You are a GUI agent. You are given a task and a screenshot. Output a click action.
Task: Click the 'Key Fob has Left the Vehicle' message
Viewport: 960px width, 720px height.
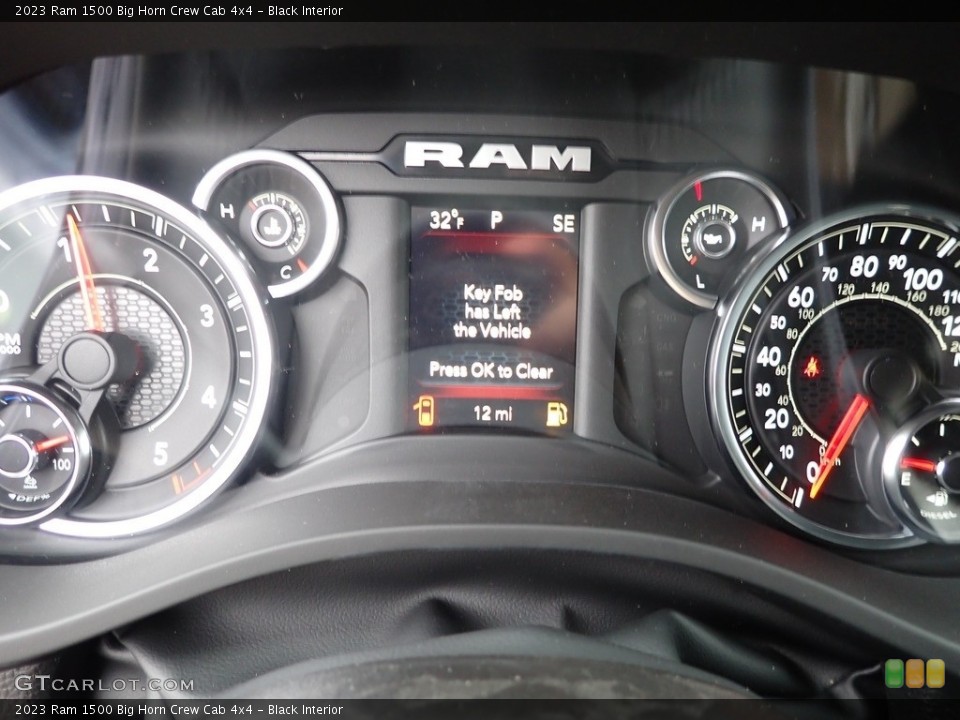pos(493,312)
